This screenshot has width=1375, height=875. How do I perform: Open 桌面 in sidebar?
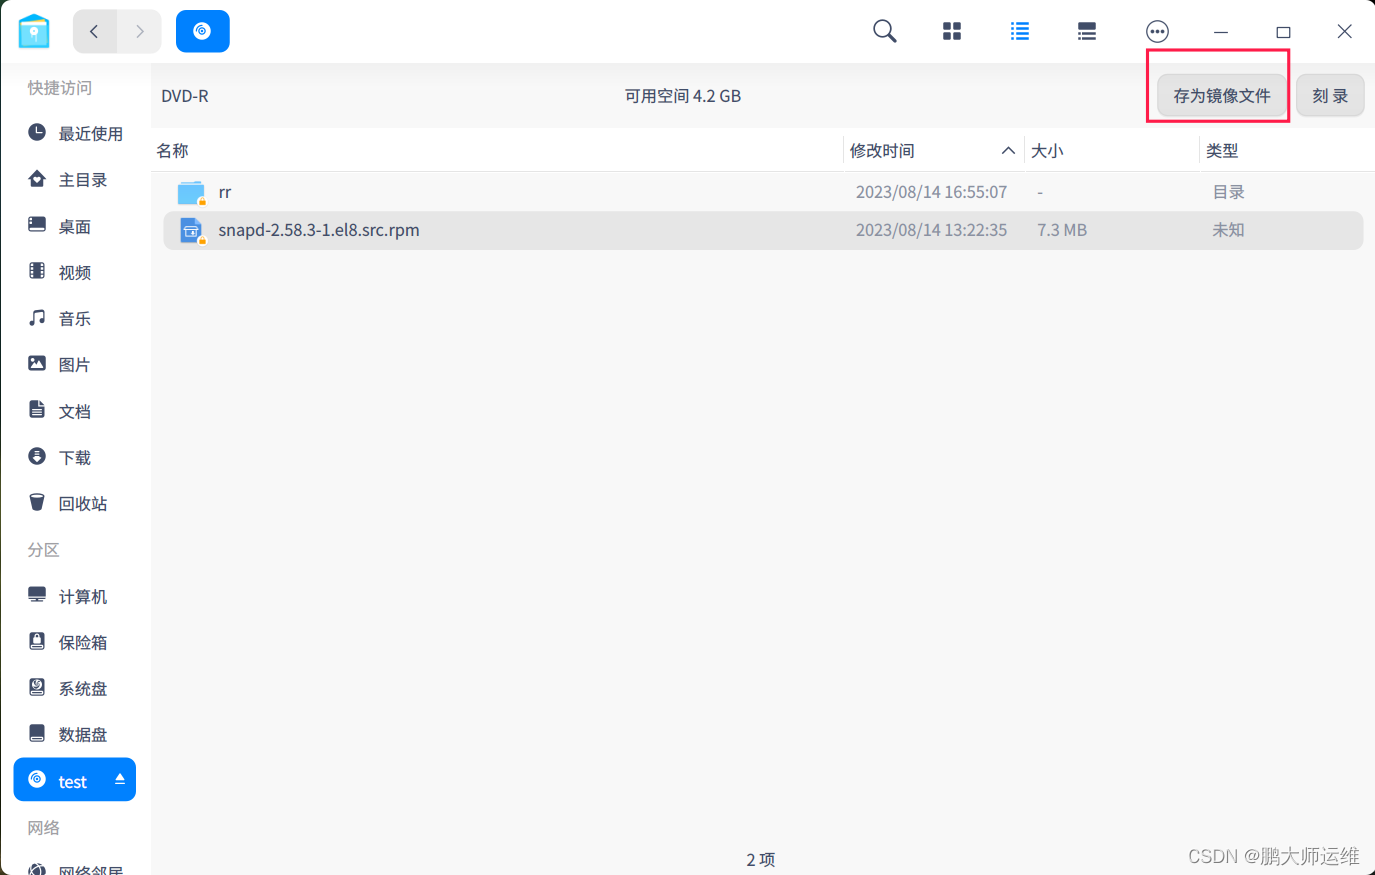tap(75, 226)
